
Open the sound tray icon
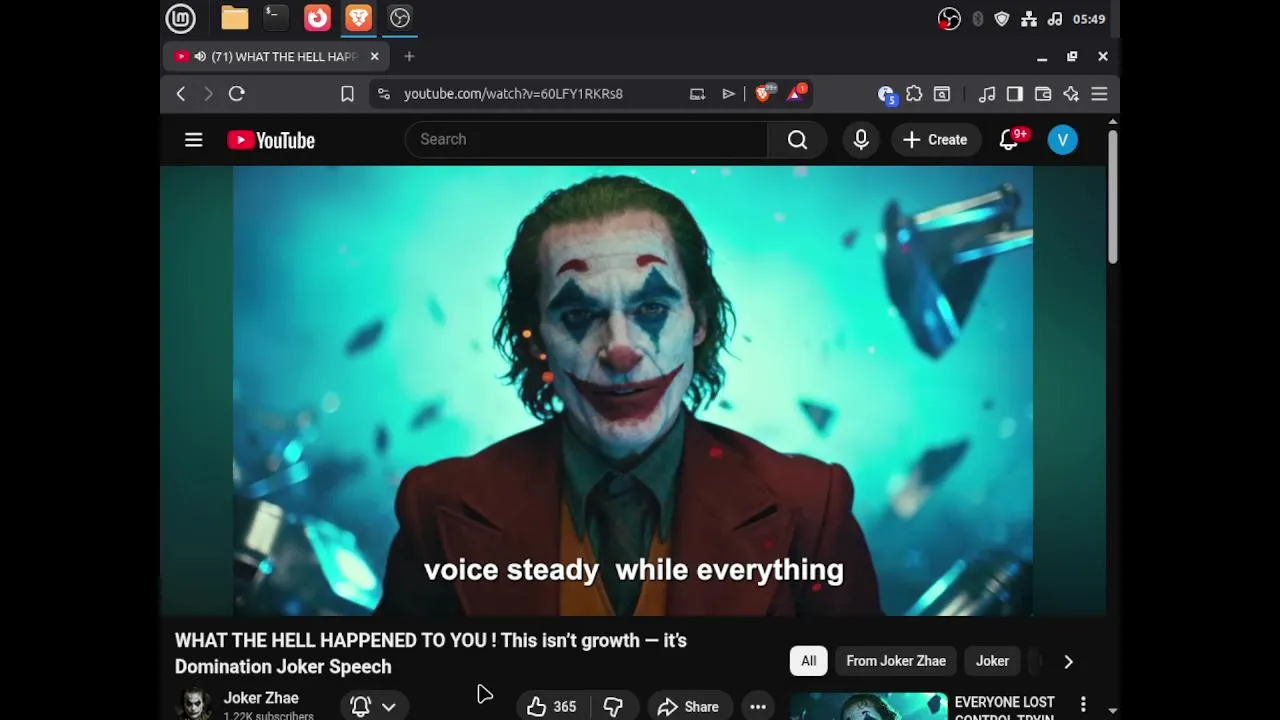tap(1055, 19)
